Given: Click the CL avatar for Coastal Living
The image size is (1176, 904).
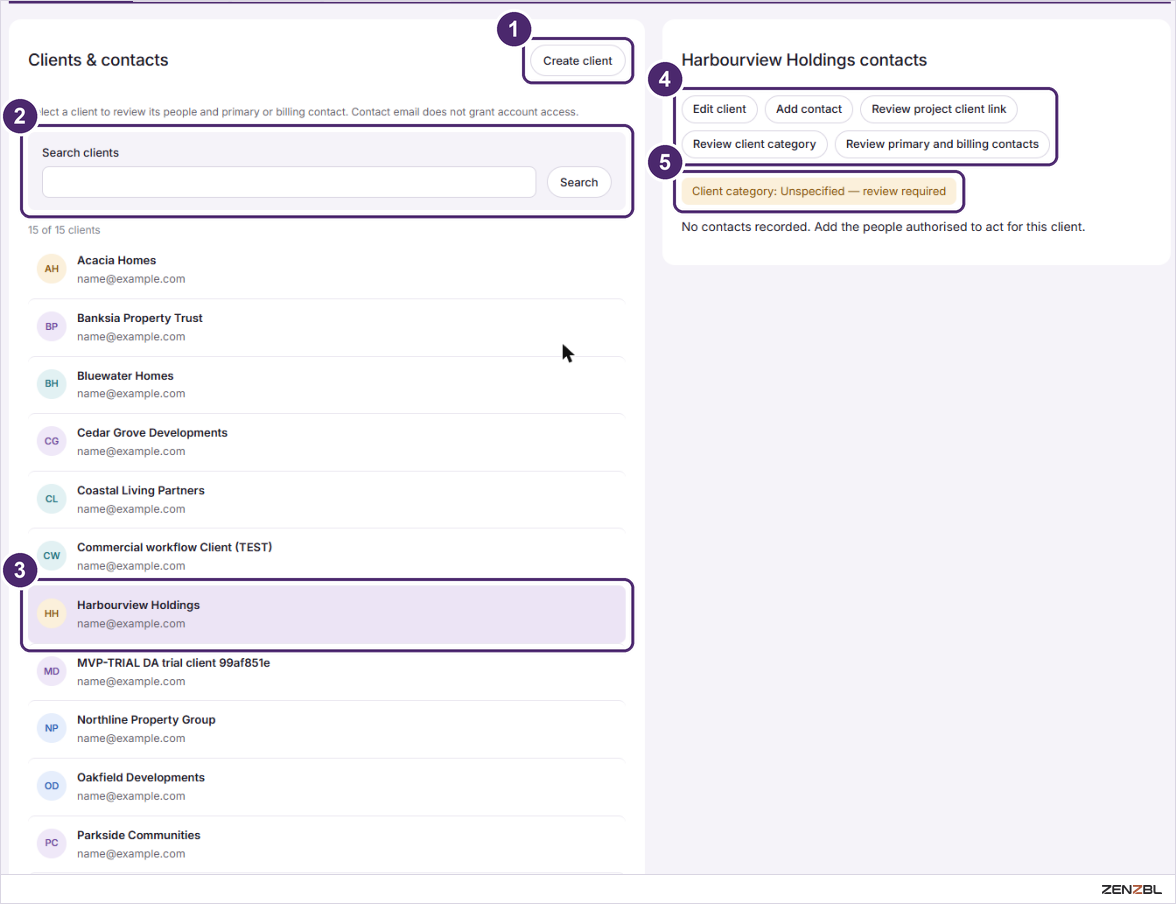Looking at the screenshot, I should 52,499.
